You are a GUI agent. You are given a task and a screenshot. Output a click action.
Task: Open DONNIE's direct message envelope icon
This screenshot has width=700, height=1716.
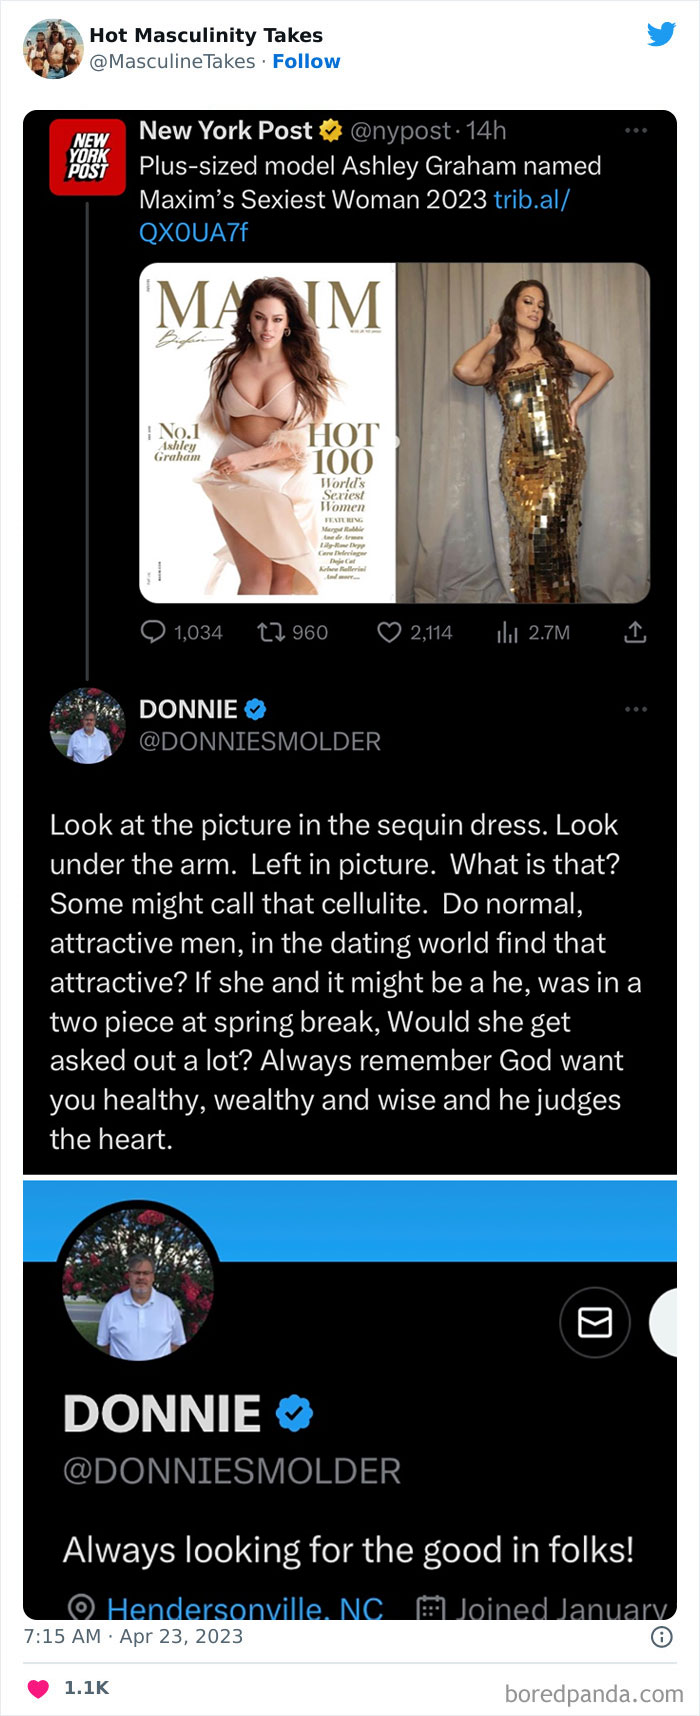(x=594, y=1322)
